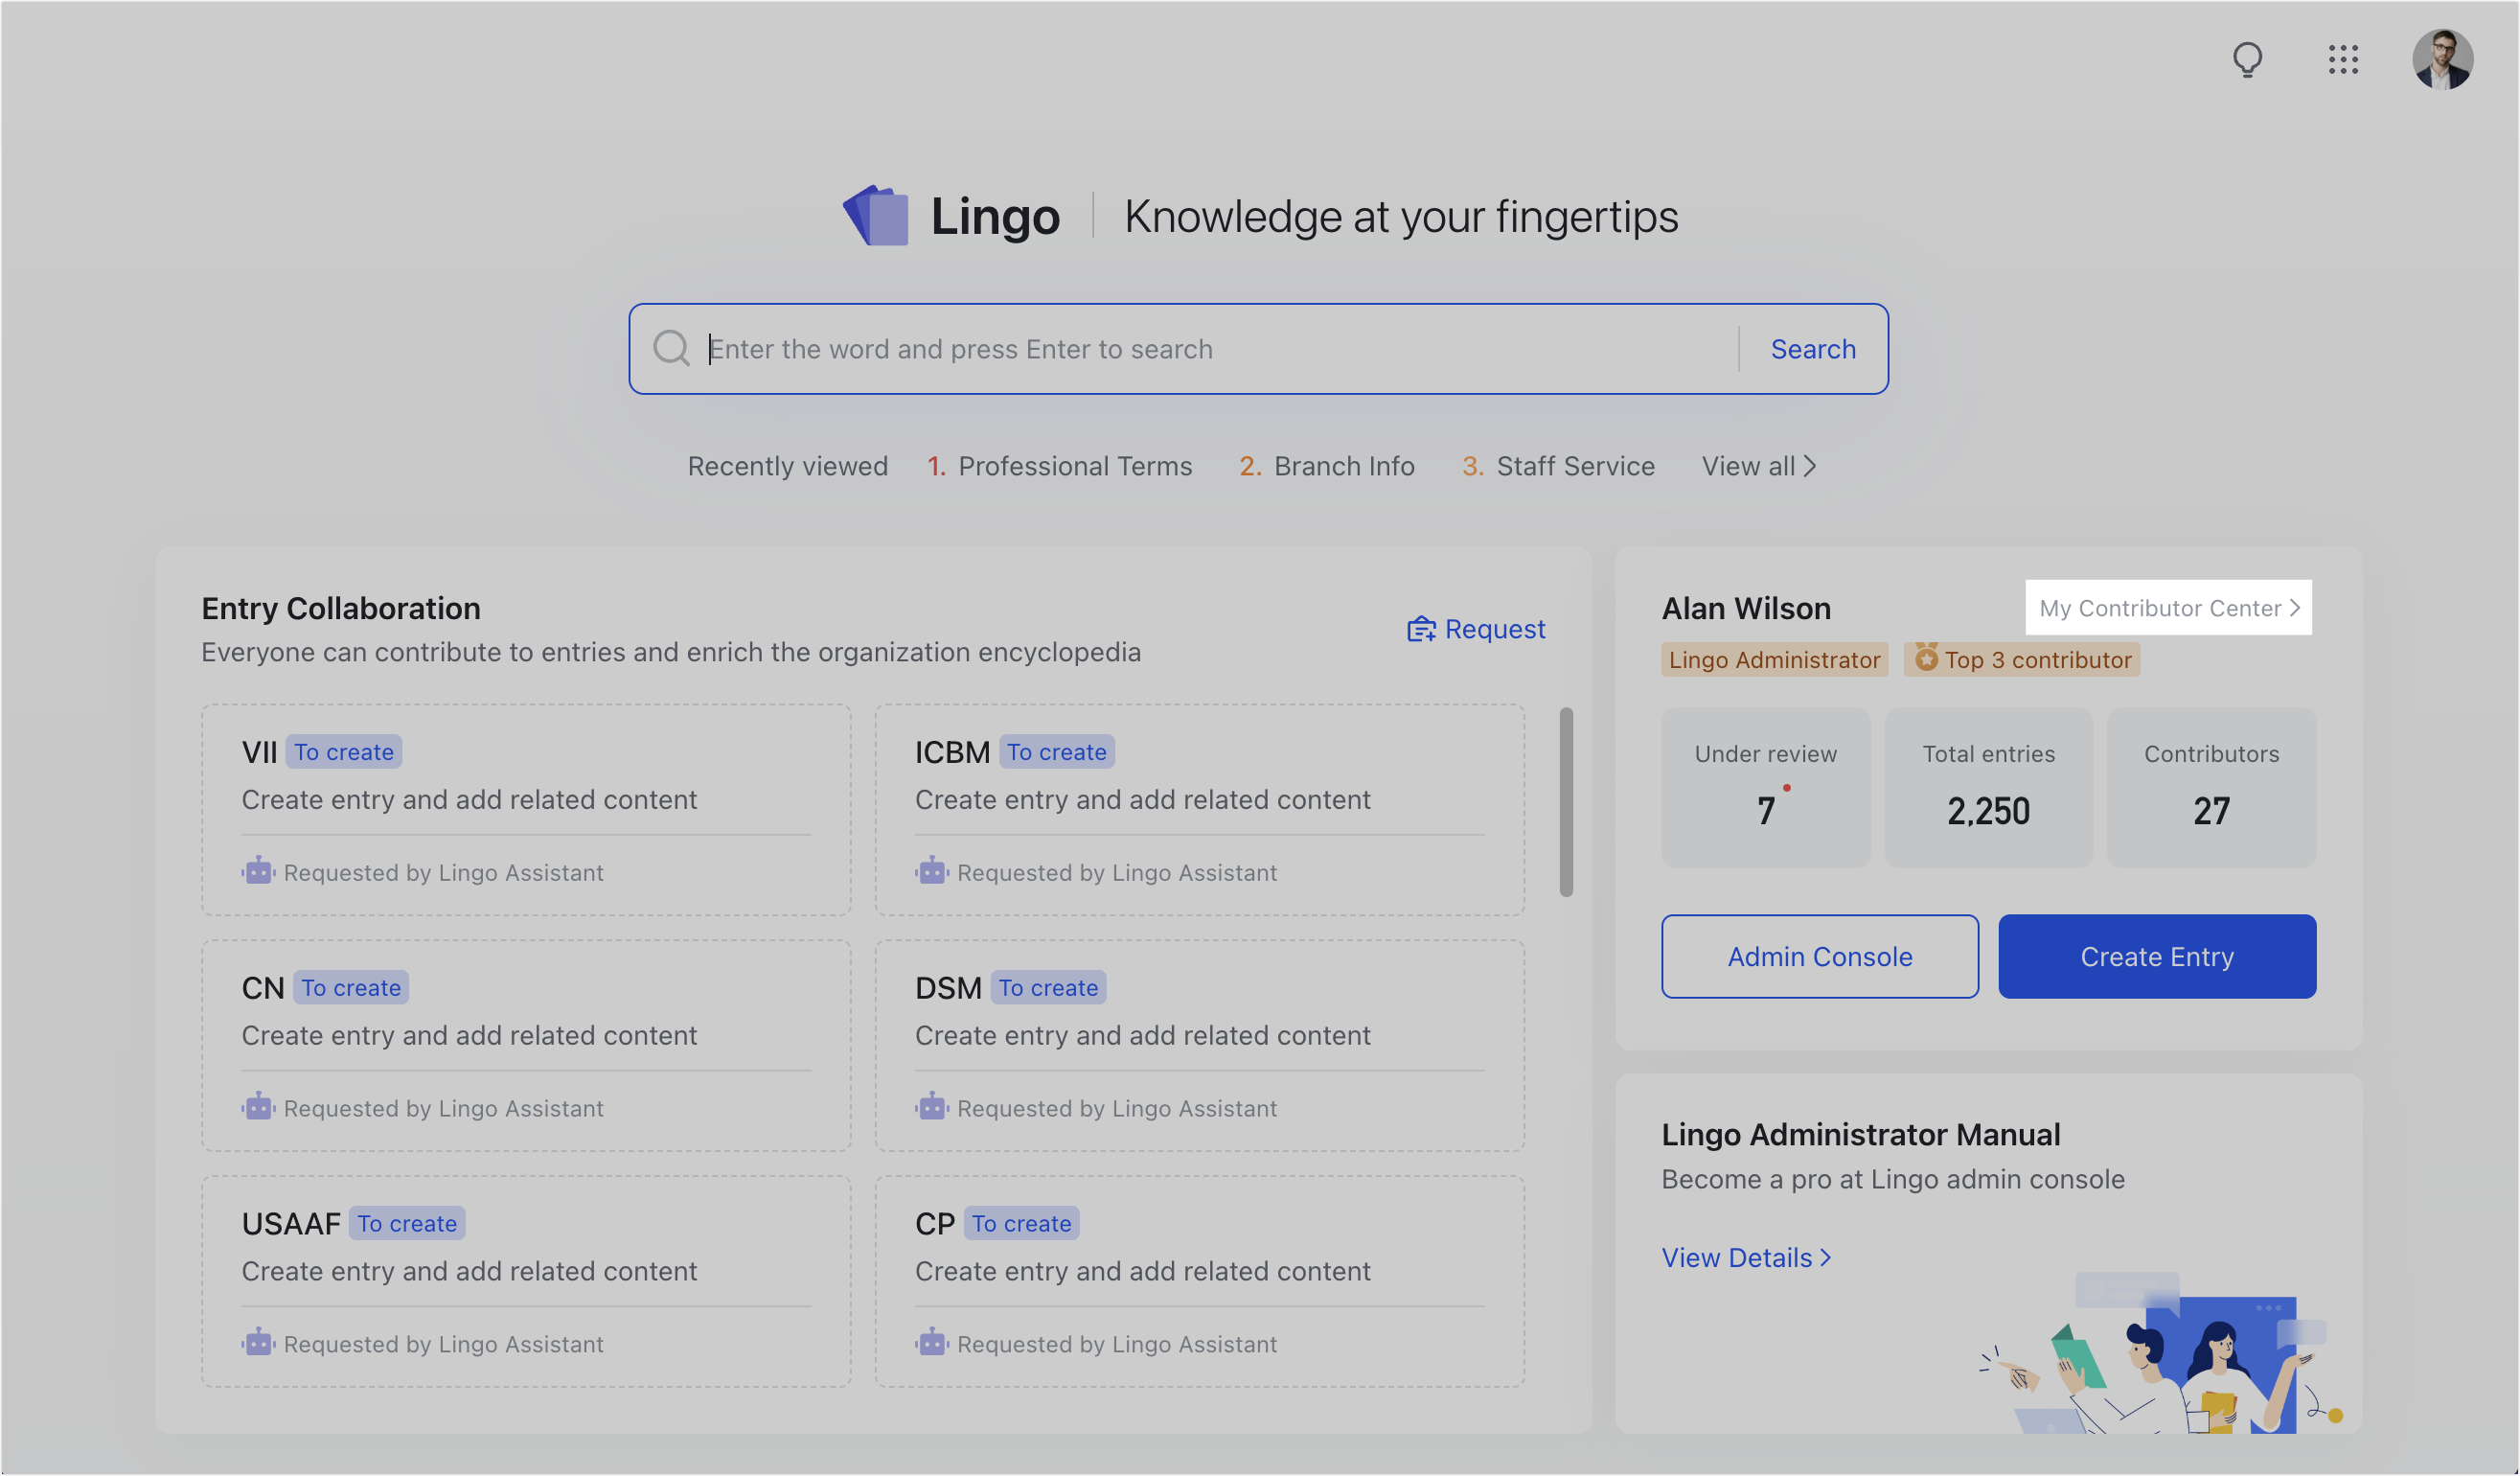The image size is (2520, 1476).
Task: Click the search magnifier icon
Action: (x=671, y=348)
